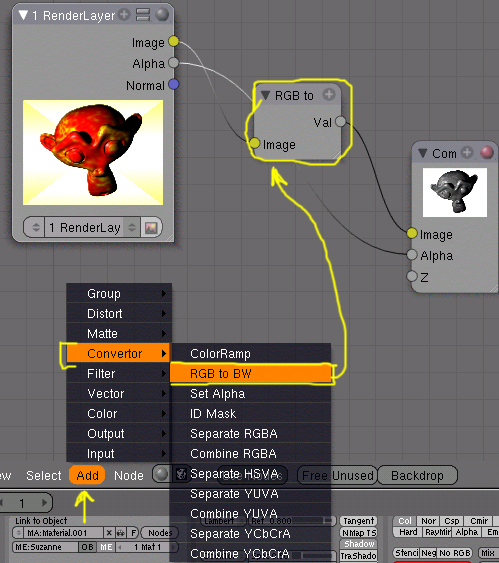The height and width of the screenshot is (563, 499).
Task: Toggle the Nodes button beside the material name
Action: (159, 533)
